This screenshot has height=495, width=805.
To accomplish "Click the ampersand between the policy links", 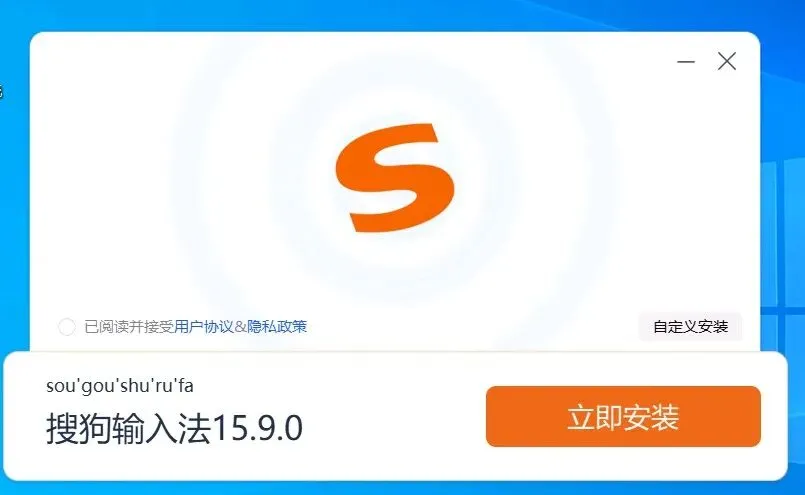I will (x=240, y=327).
